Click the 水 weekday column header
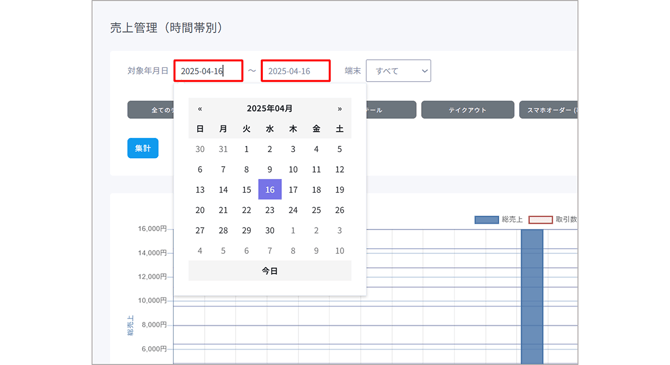Viewport: 670px width, 365px height. click(270, 129)
